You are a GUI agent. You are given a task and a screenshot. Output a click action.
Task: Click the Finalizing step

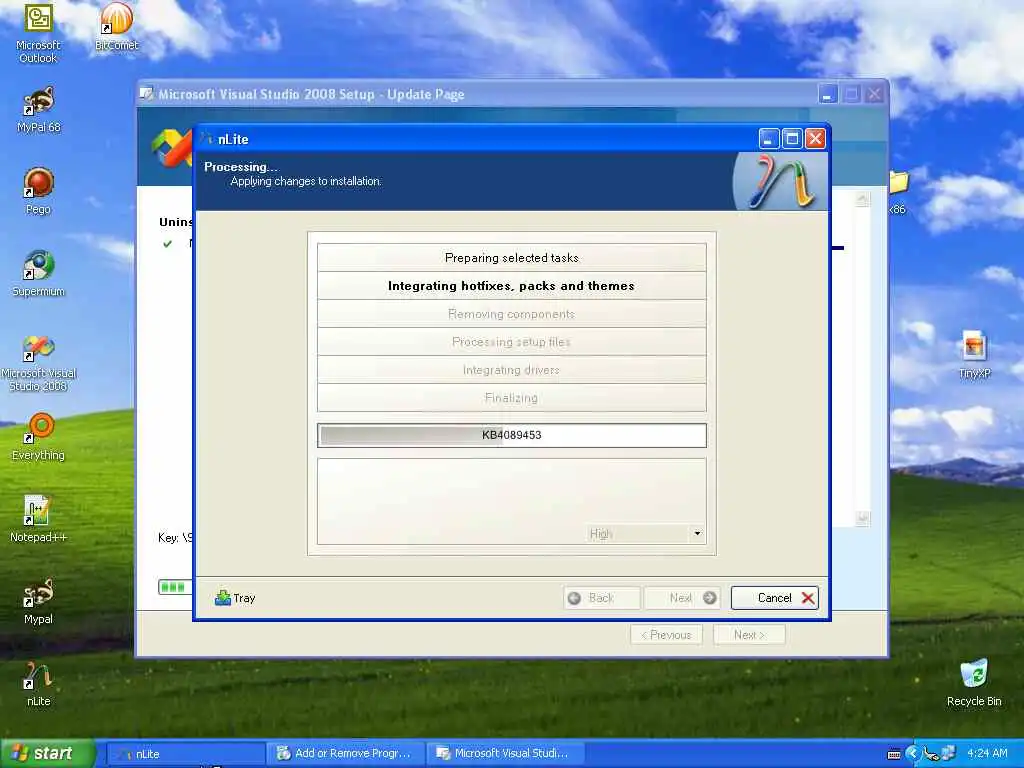[x=512, y=398]
